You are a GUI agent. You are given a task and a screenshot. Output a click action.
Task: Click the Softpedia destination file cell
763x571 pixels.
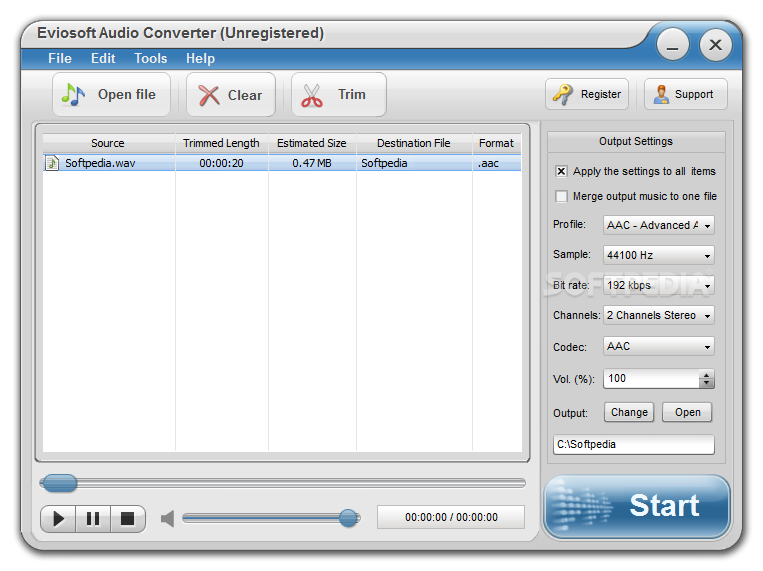click(x=414, y=163)
